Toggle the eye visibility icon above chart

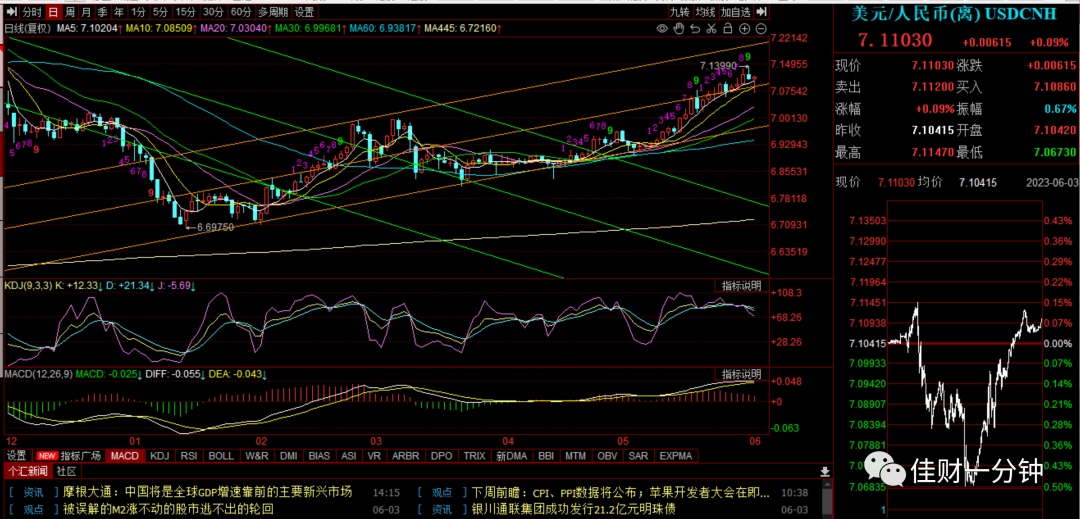(x=662, y=29)
